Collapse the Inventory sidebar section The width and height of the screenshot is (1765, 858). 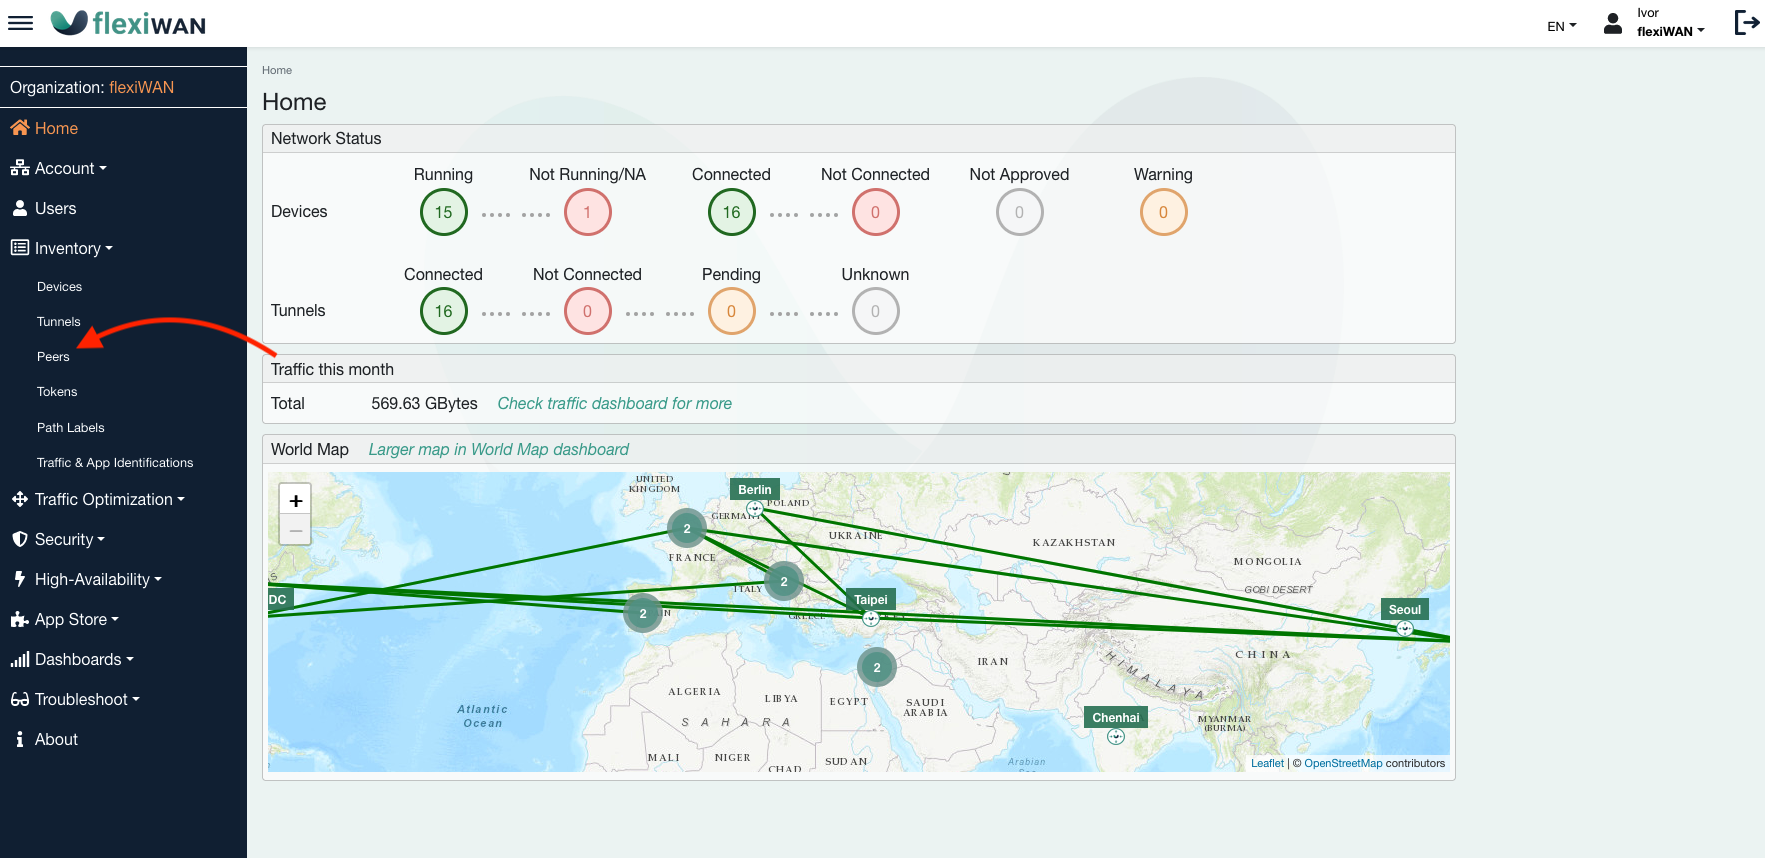point(73,248)
